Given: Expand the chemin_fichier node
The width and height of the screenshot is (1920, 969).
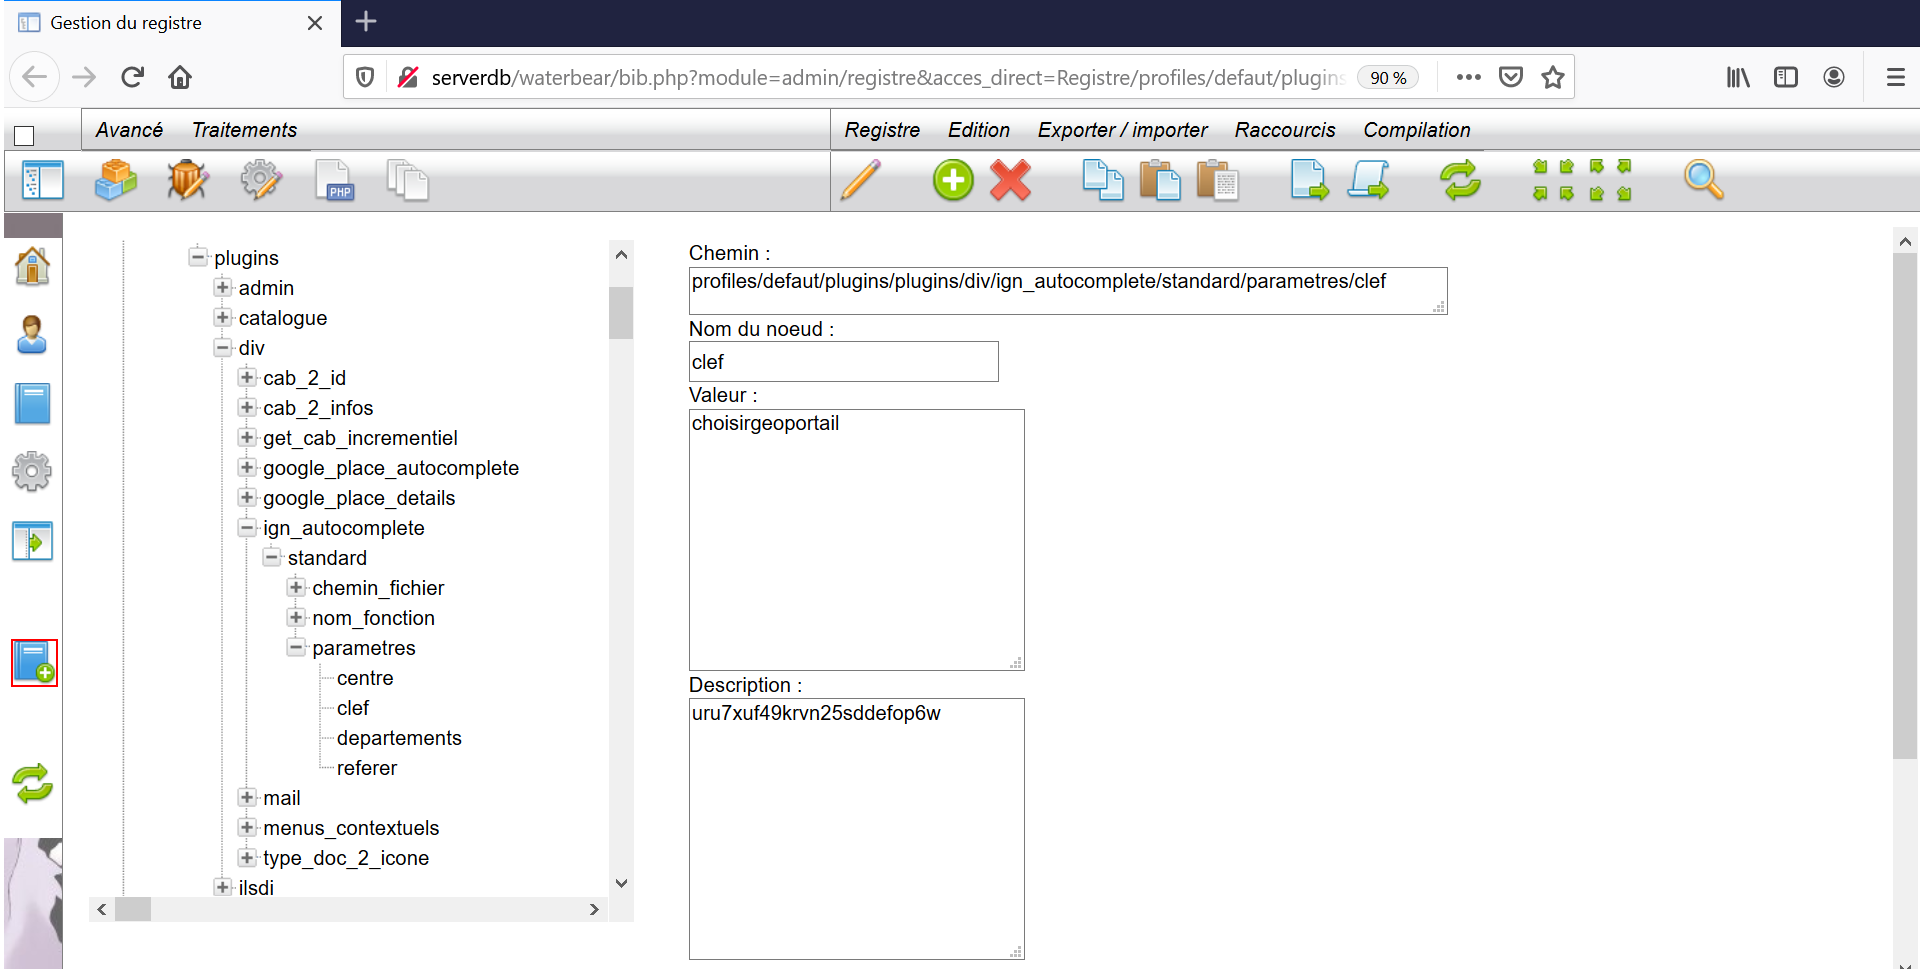Looking at the screenshot, I should click(x=296, y=587).
